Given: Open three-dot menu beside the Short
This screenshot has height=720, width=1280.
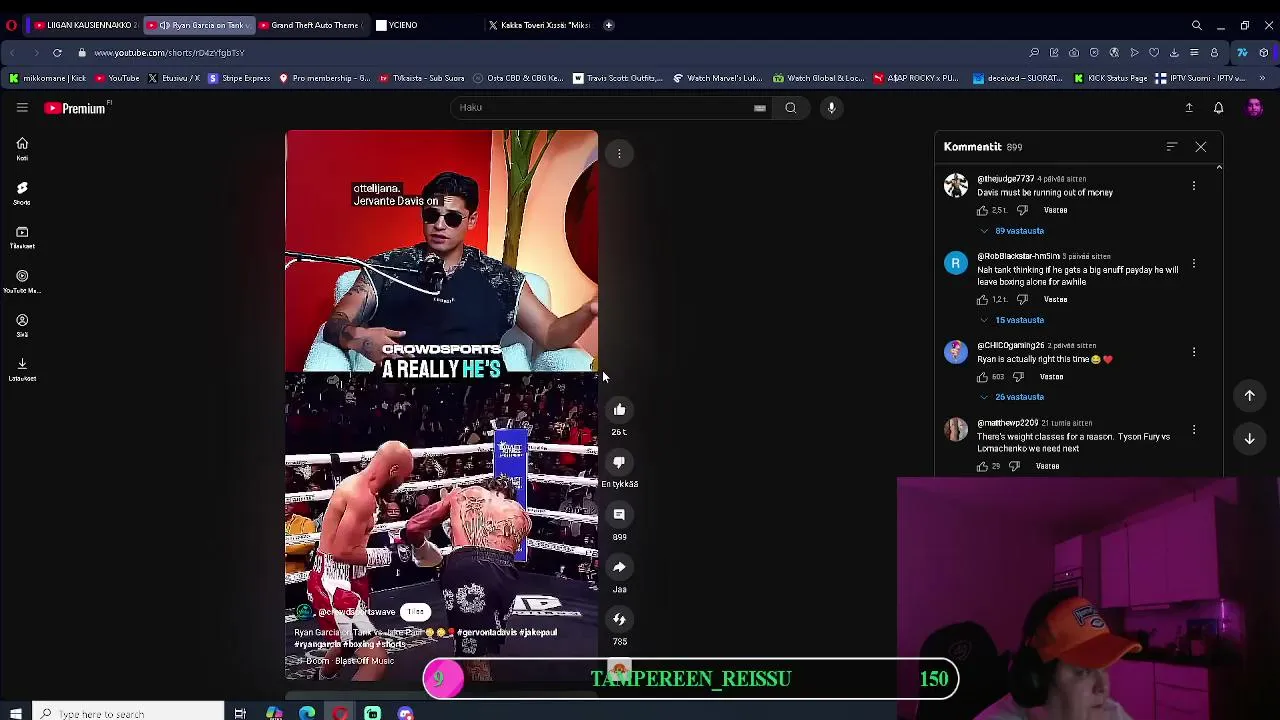Looking at the screenshot, I should 619,153.
